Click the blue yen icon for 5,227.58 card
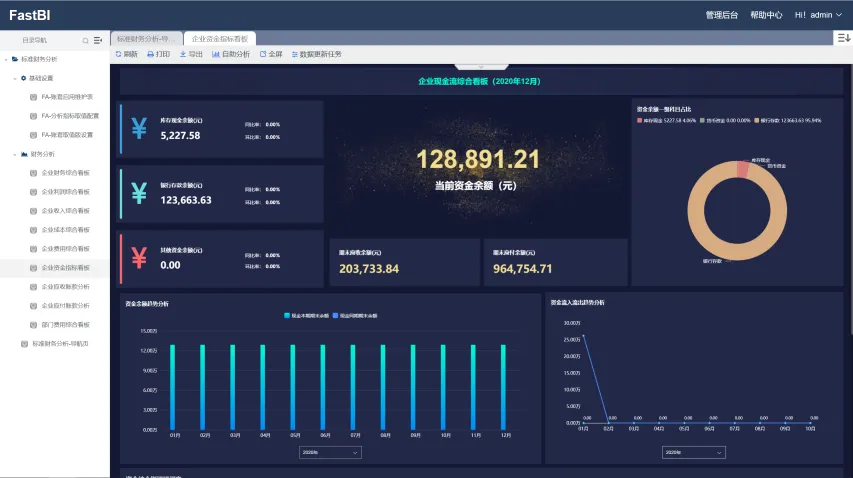853x478 pixels. pos(139,129)
